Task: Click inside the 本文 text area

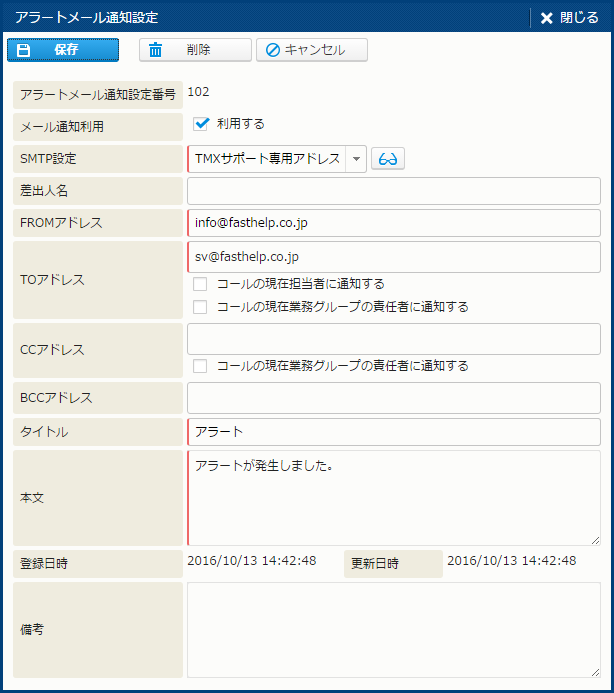Action: point(393,497)
